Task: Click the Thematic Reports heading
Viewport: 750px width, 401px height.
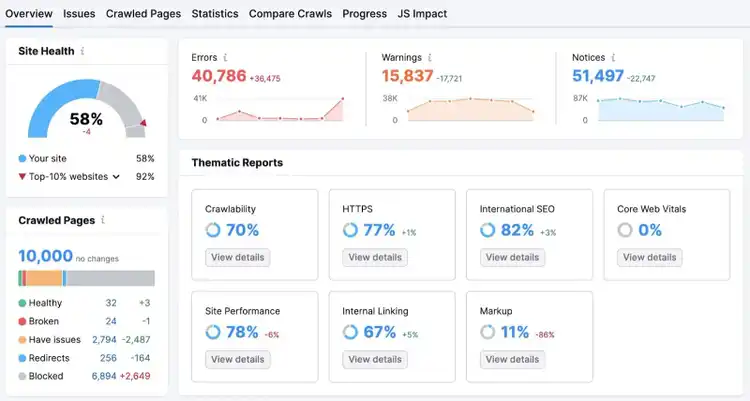Action: pyautogui.click(x=237, y=163)
